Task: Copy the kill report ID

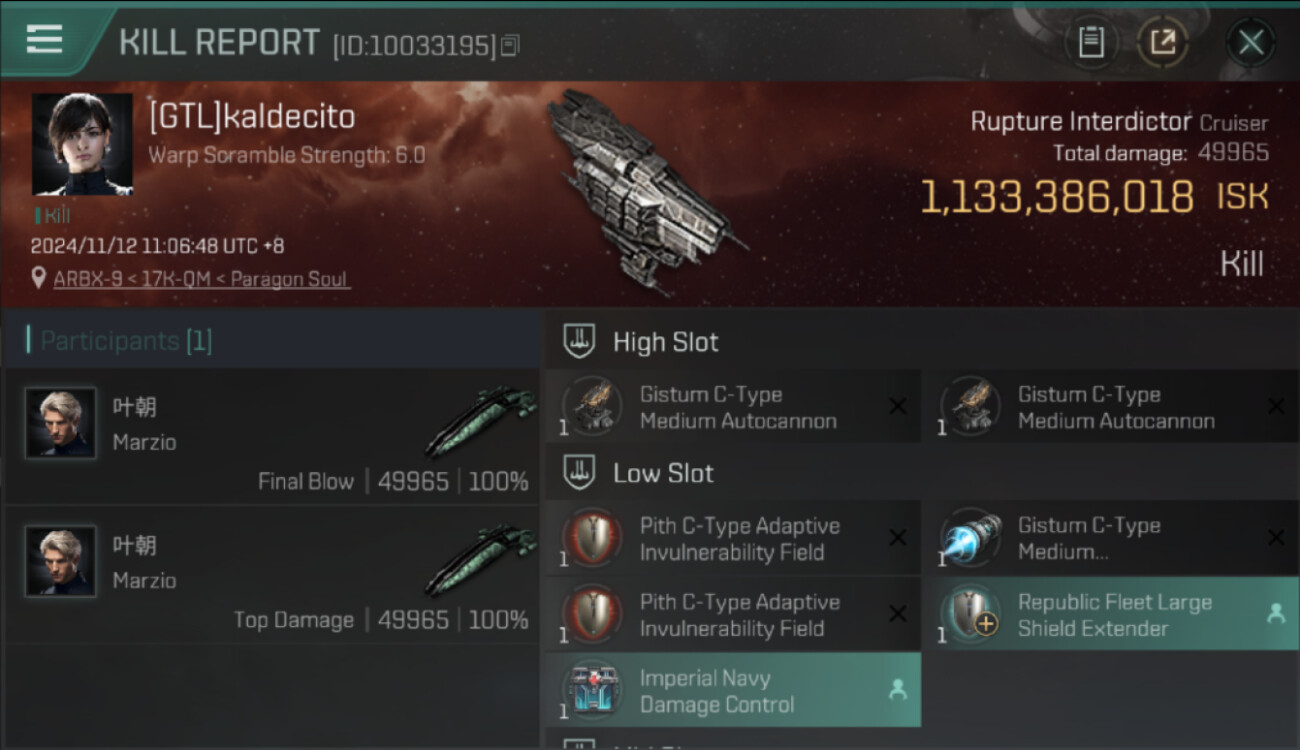Action: click(510, 45)
